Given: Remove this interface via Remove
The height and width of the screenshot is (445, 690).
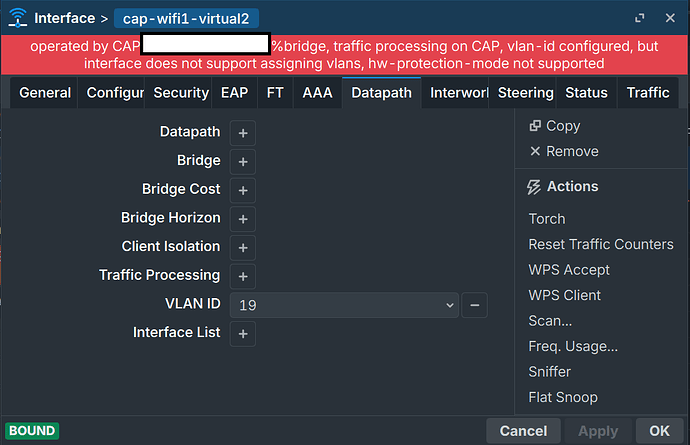Looking at the screenshot, I should [564, 151].
